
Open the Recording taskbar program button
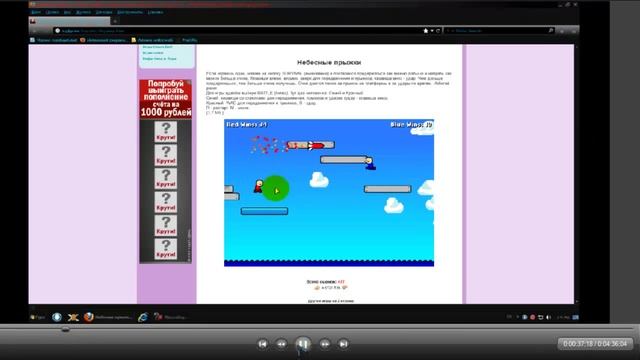tap(171, 317)
